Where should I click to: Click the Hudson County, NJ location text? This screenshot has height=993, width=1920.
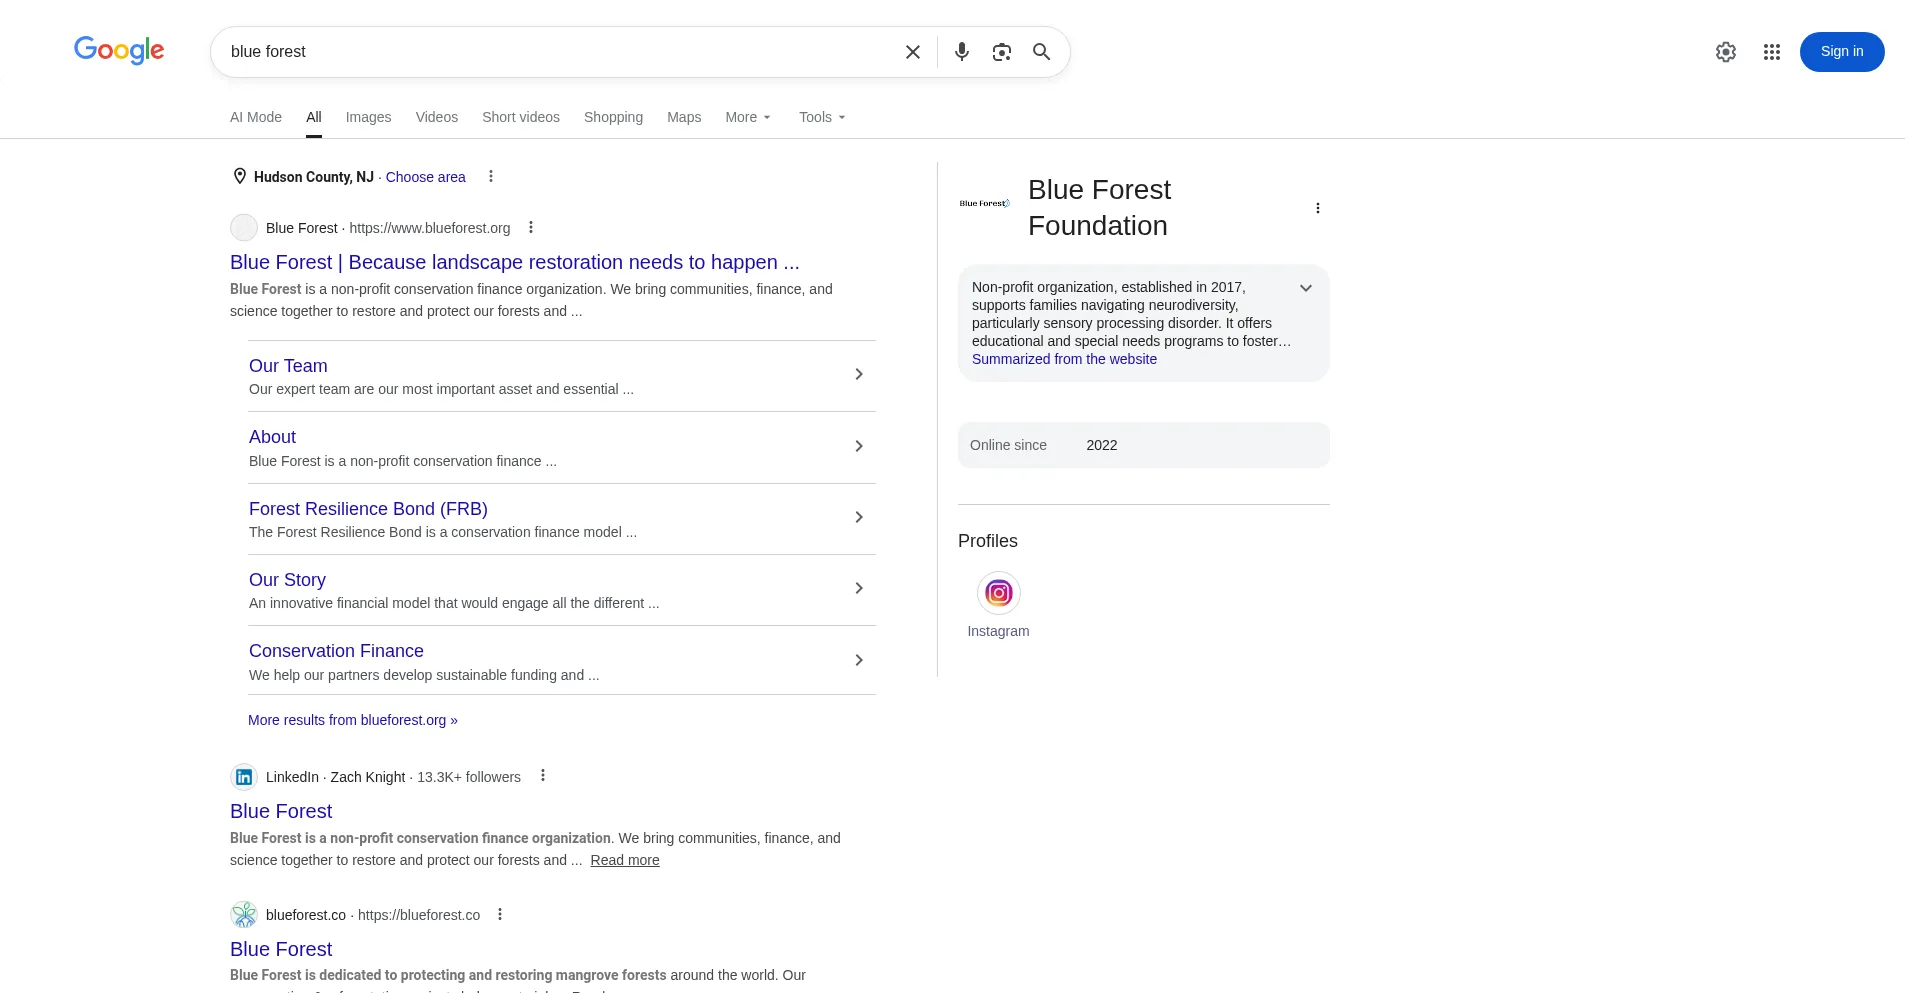point(314,177)
